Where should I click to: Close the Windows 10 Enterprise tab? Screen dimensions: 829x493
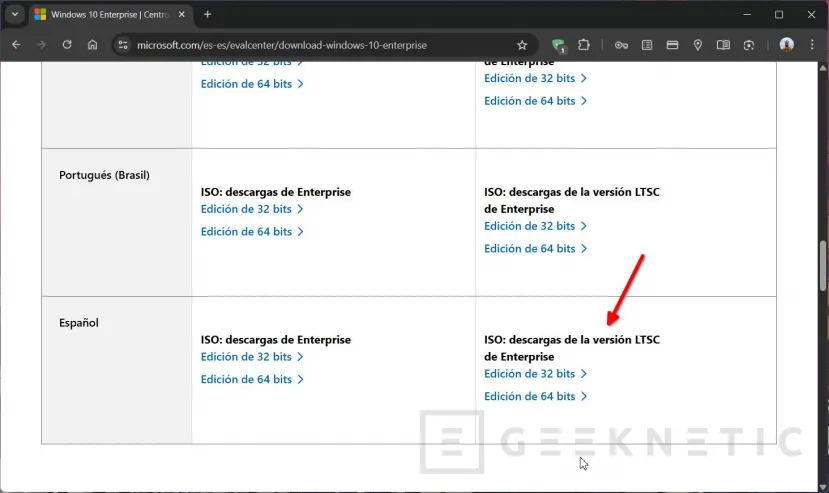(181, 14)
